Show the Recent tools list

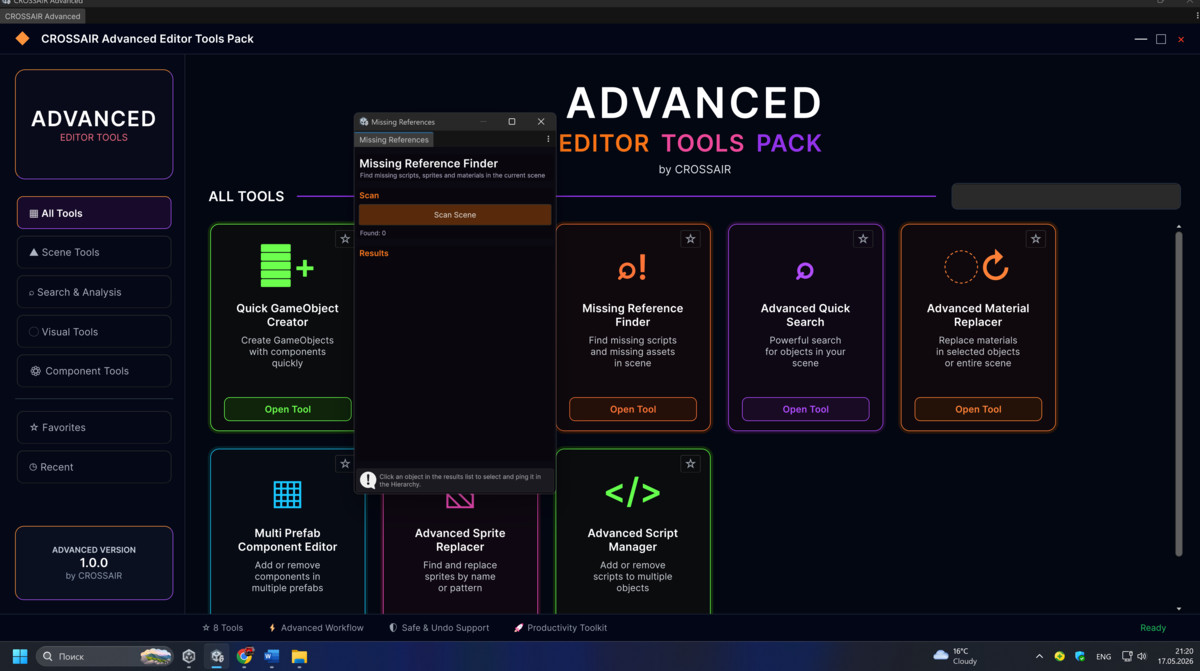pos(94,467)
